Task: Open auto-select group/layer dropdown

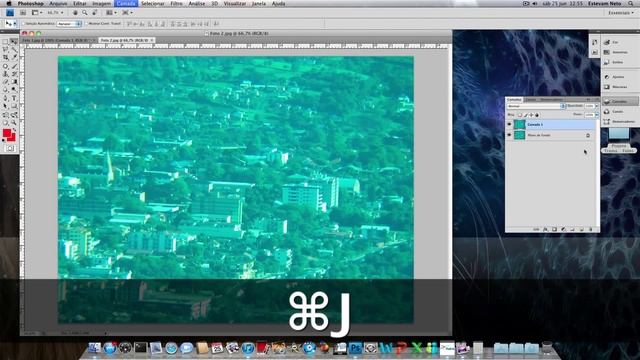Action: pyautogui.click(x=69, y=24)
